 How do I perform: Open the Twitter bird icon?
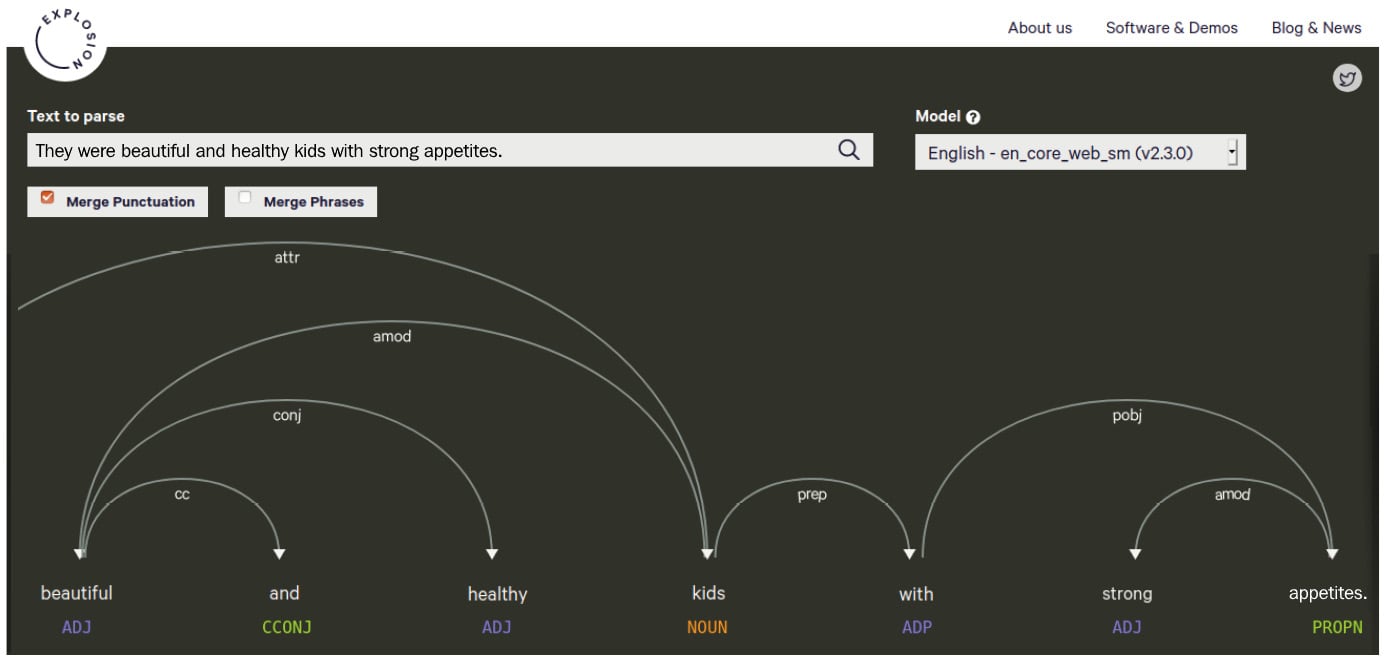1347,78
